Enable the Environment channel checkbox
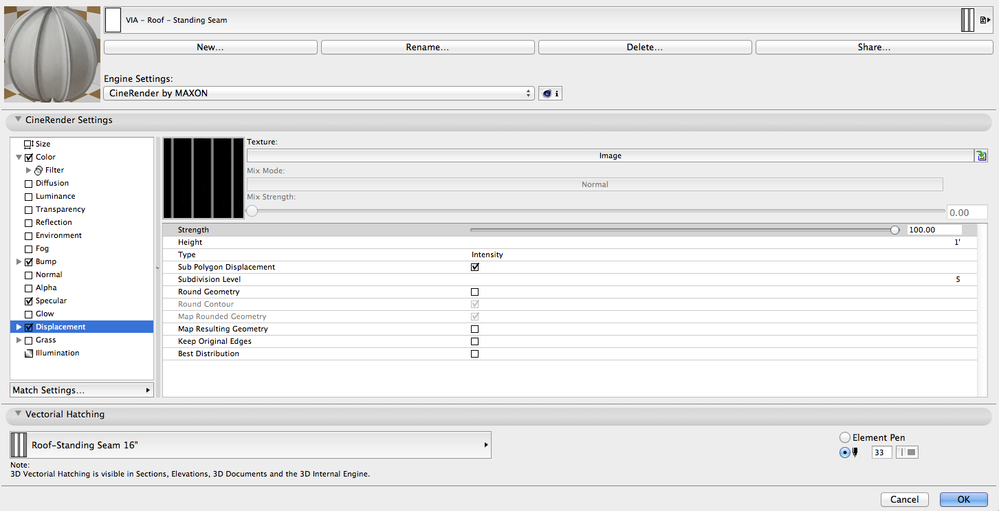The height and width of the screenshot is (511, 999). click(28, 236)
